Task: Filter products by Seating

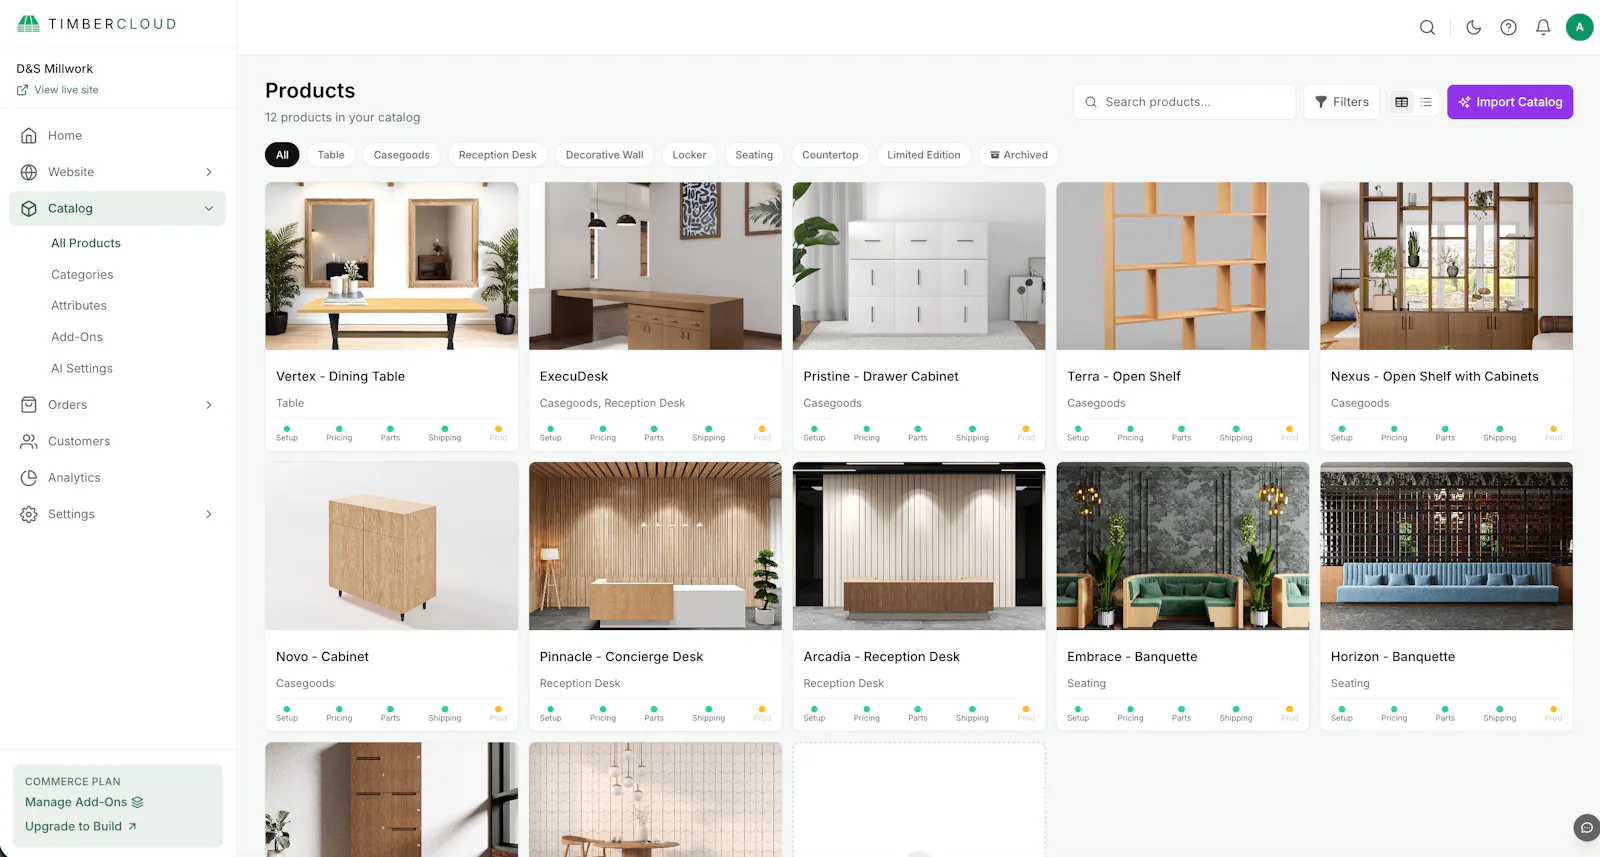Action: [754, 155]
